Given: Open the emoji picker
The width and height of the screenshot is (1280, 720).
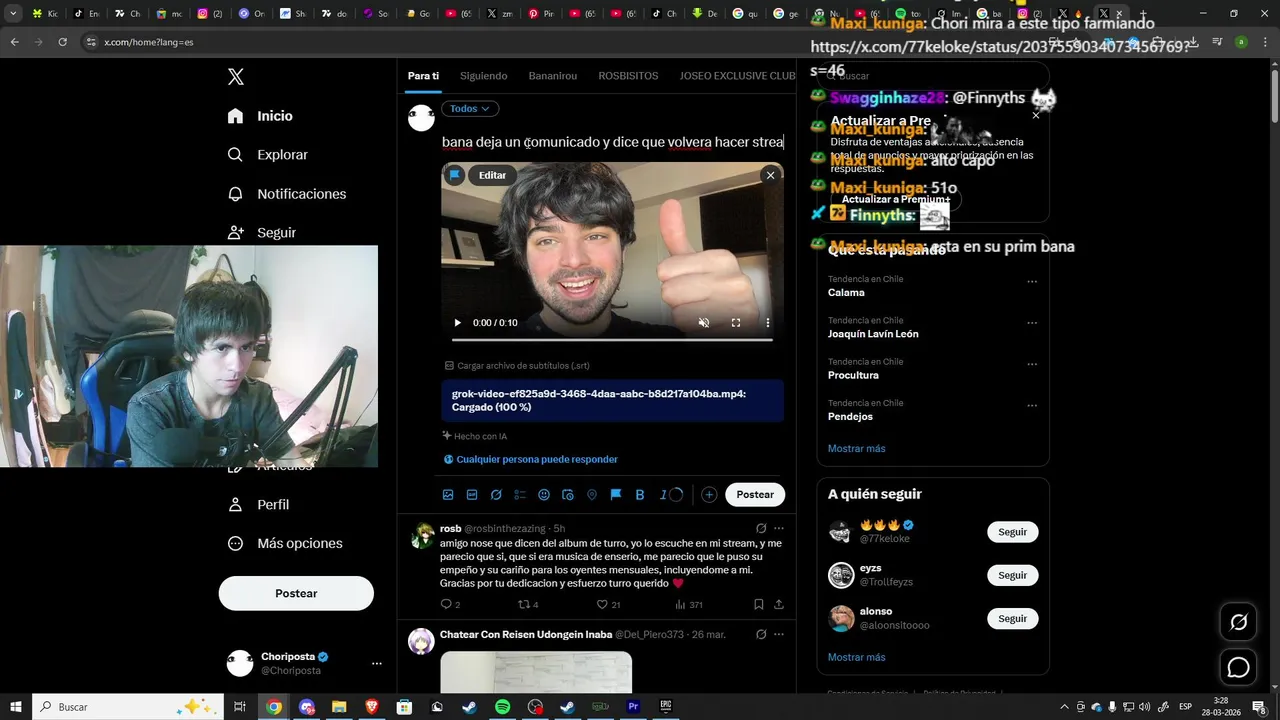Looking at the screenshot, I should (544, 495).
